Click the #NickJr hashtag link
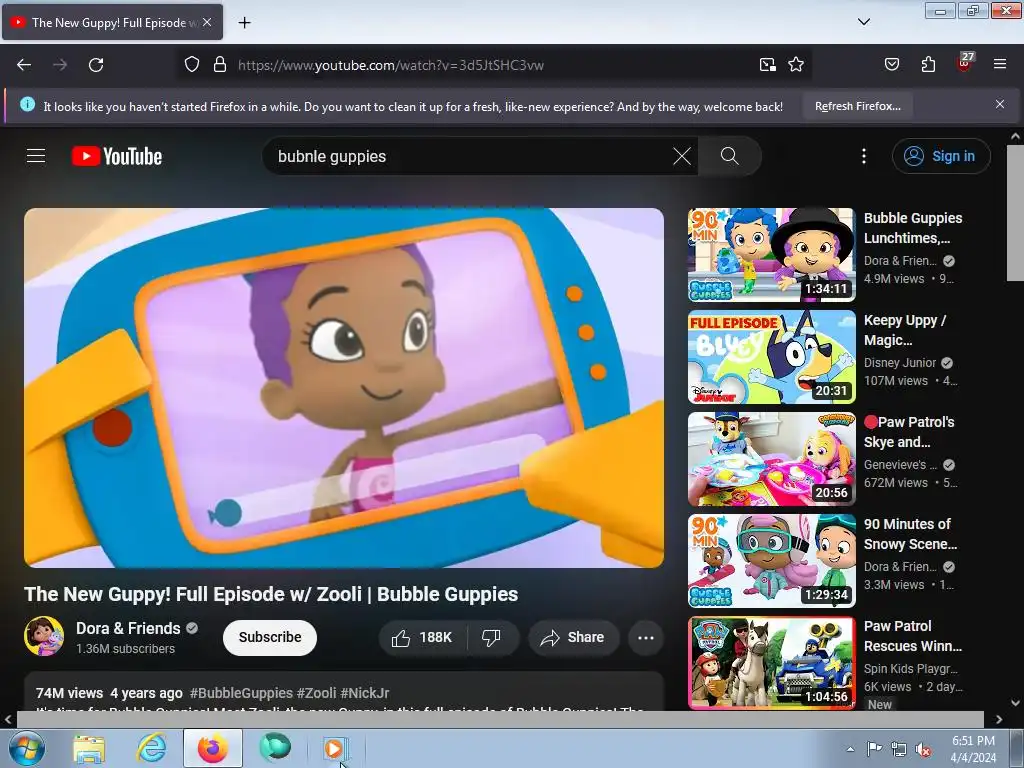 point(364,693)
